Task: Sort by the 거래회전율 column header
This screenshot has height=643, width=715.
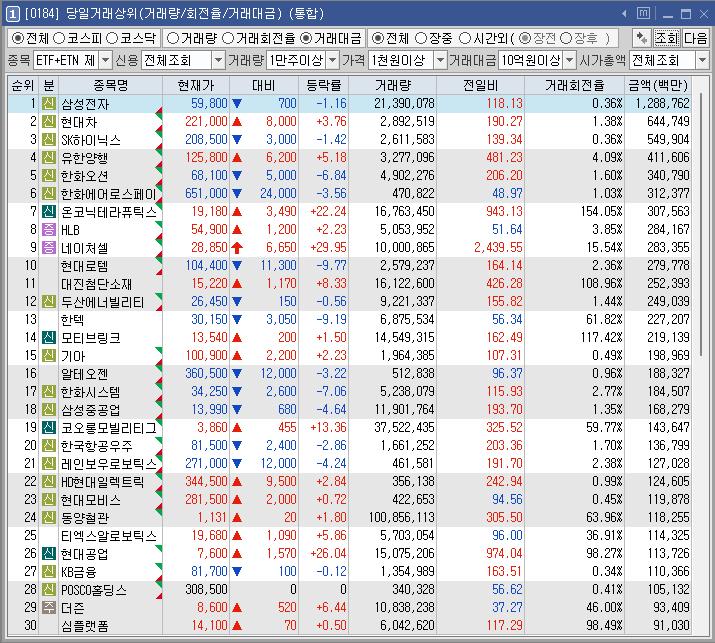Action: (x=575, y=85)
